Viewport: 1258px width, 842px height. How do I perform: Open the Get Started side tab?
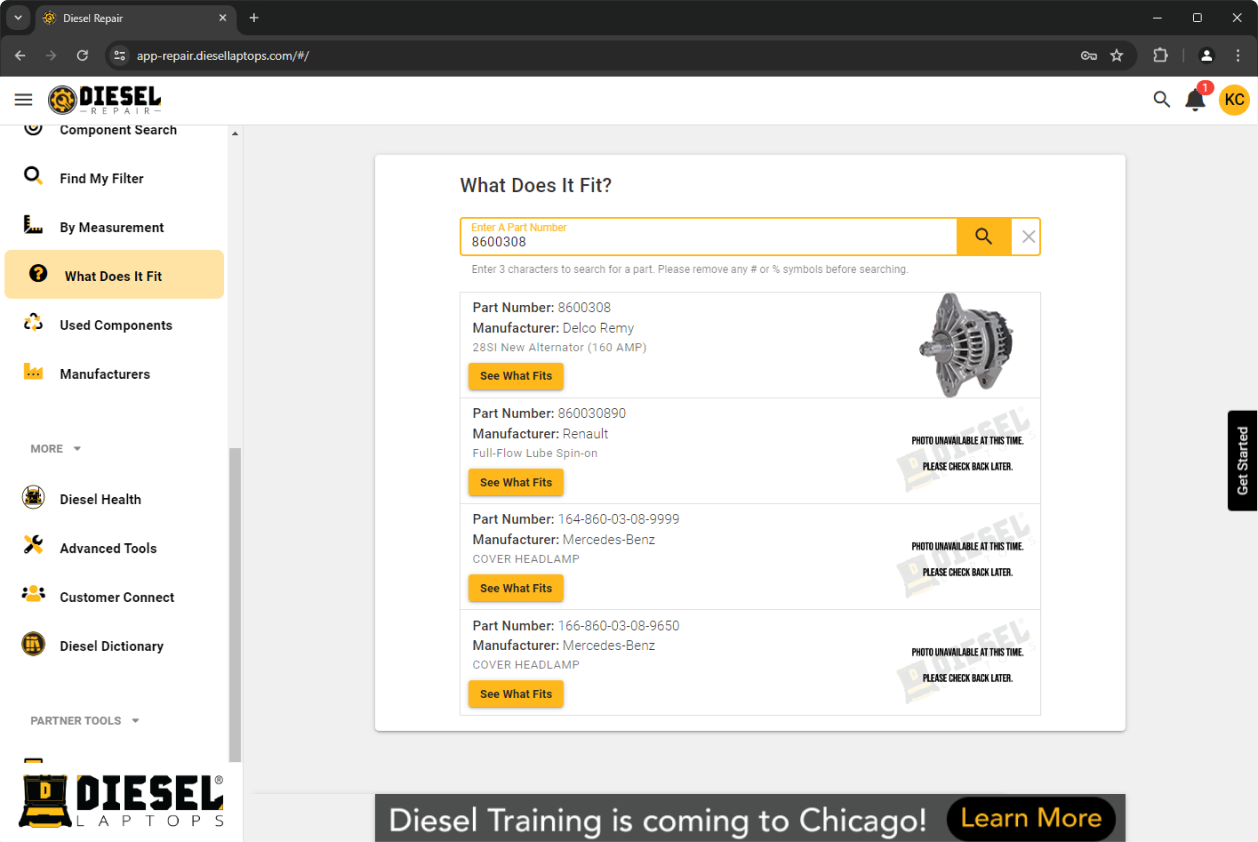point(1242,461)
